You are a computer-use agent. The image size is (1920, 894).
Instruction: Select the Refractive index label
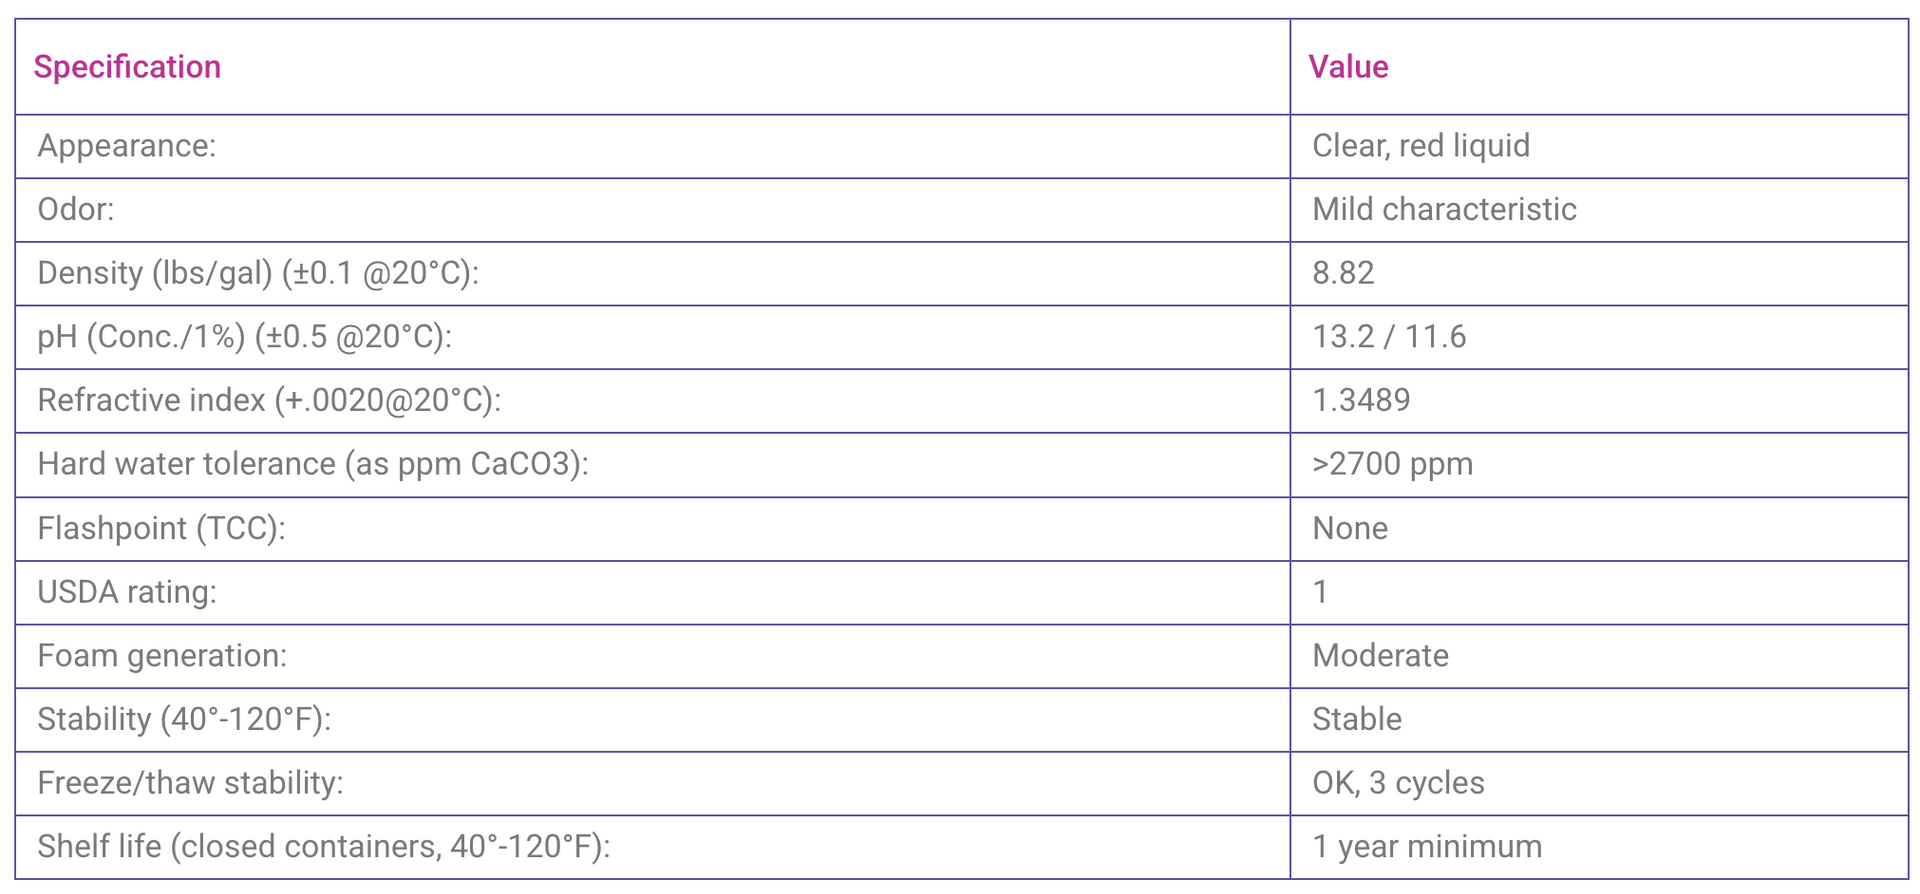(x=269, y=401)
